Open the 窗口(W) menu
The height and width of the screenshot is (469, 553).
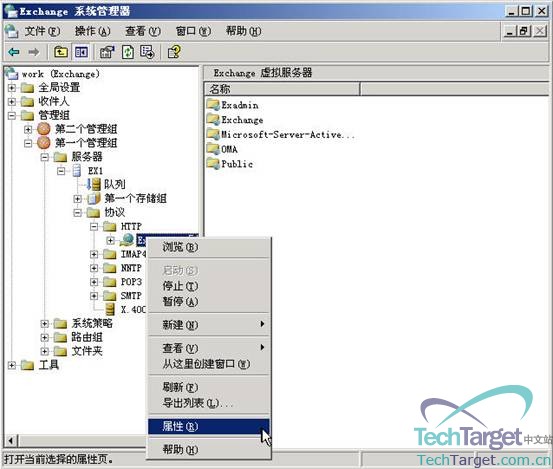pos(193,31)
